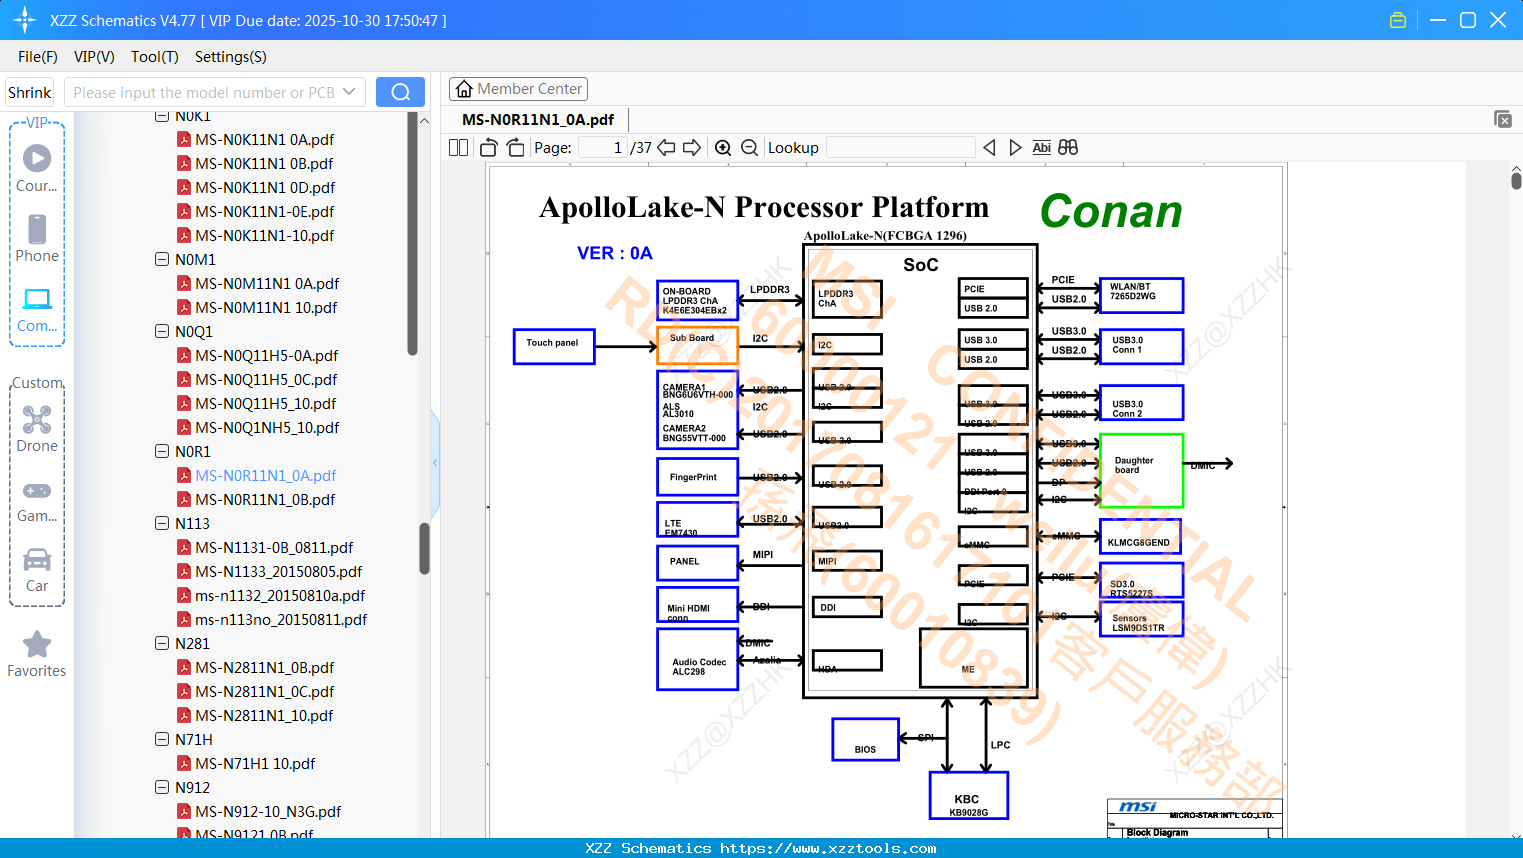Click the yellow briefcase icon in title bar
Screen dimensions: 1523x858
pos(1398,20)
